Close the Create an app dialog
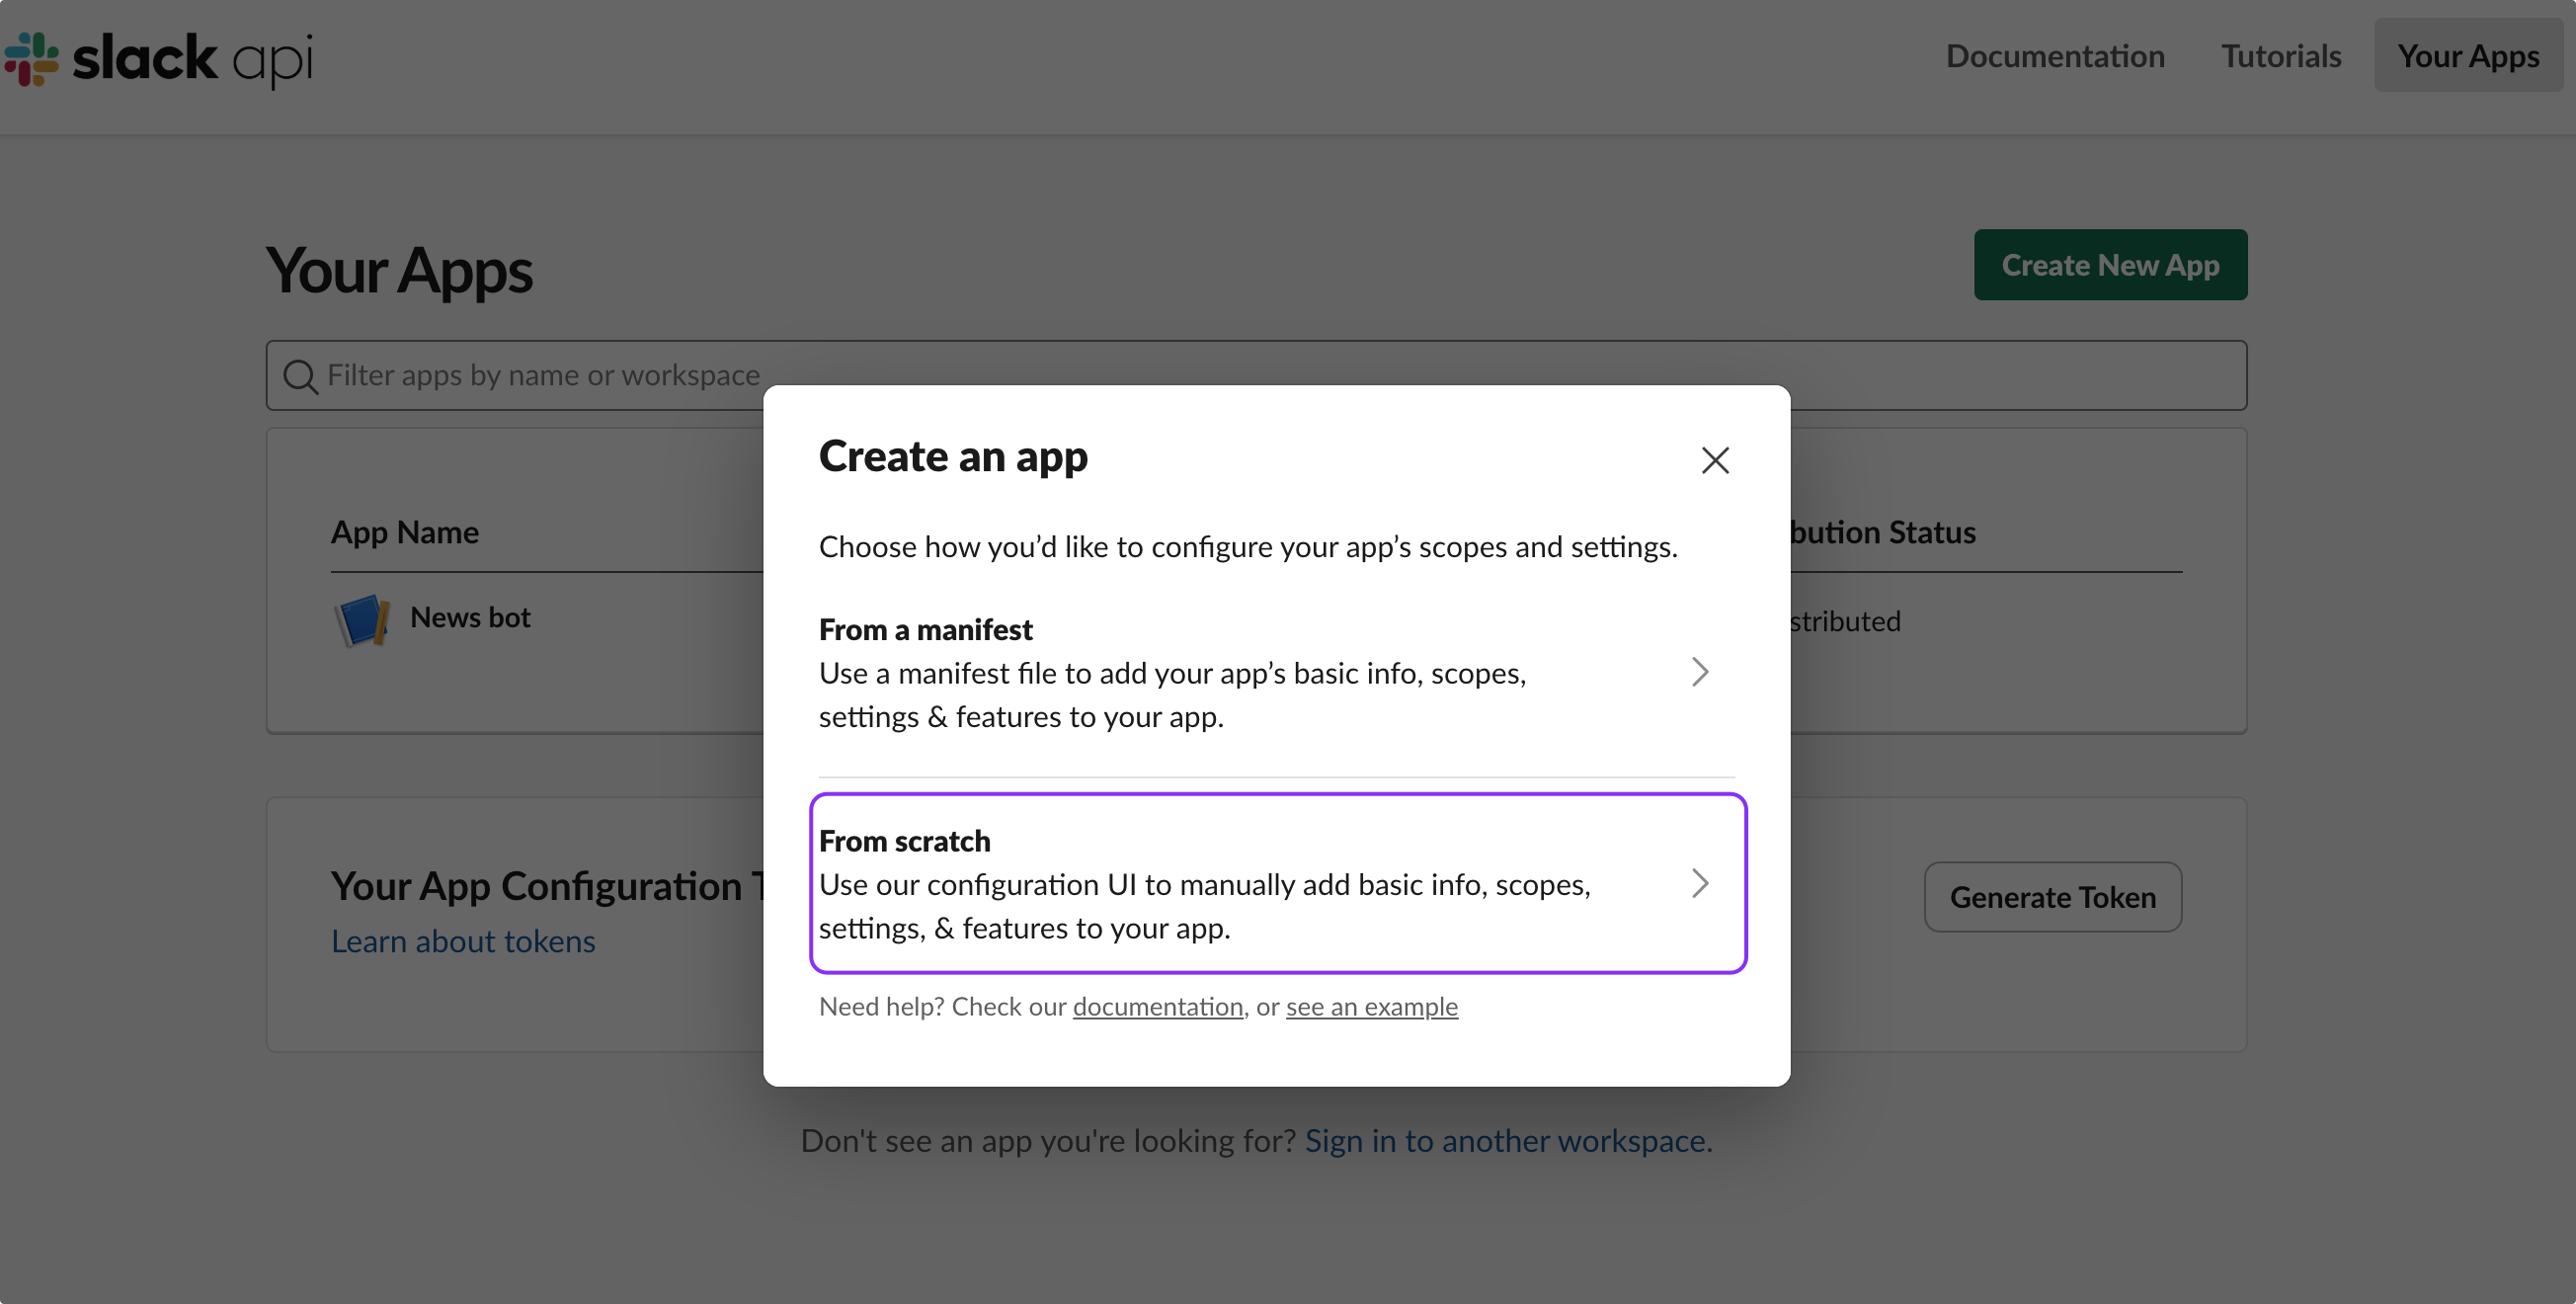This screenshot has width=2576, height=1304. [1714, 460]
